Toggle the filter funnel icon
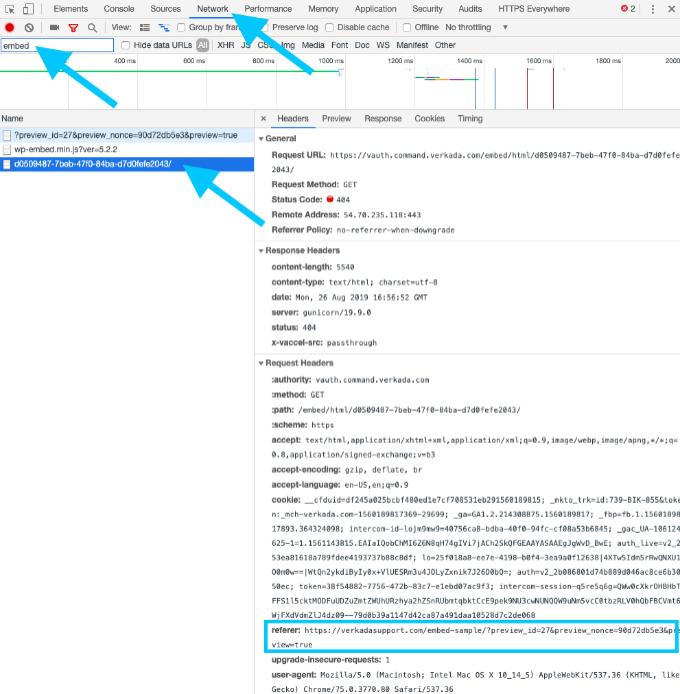The height and width of the screenshot is (694, 680). click(73, 27)
